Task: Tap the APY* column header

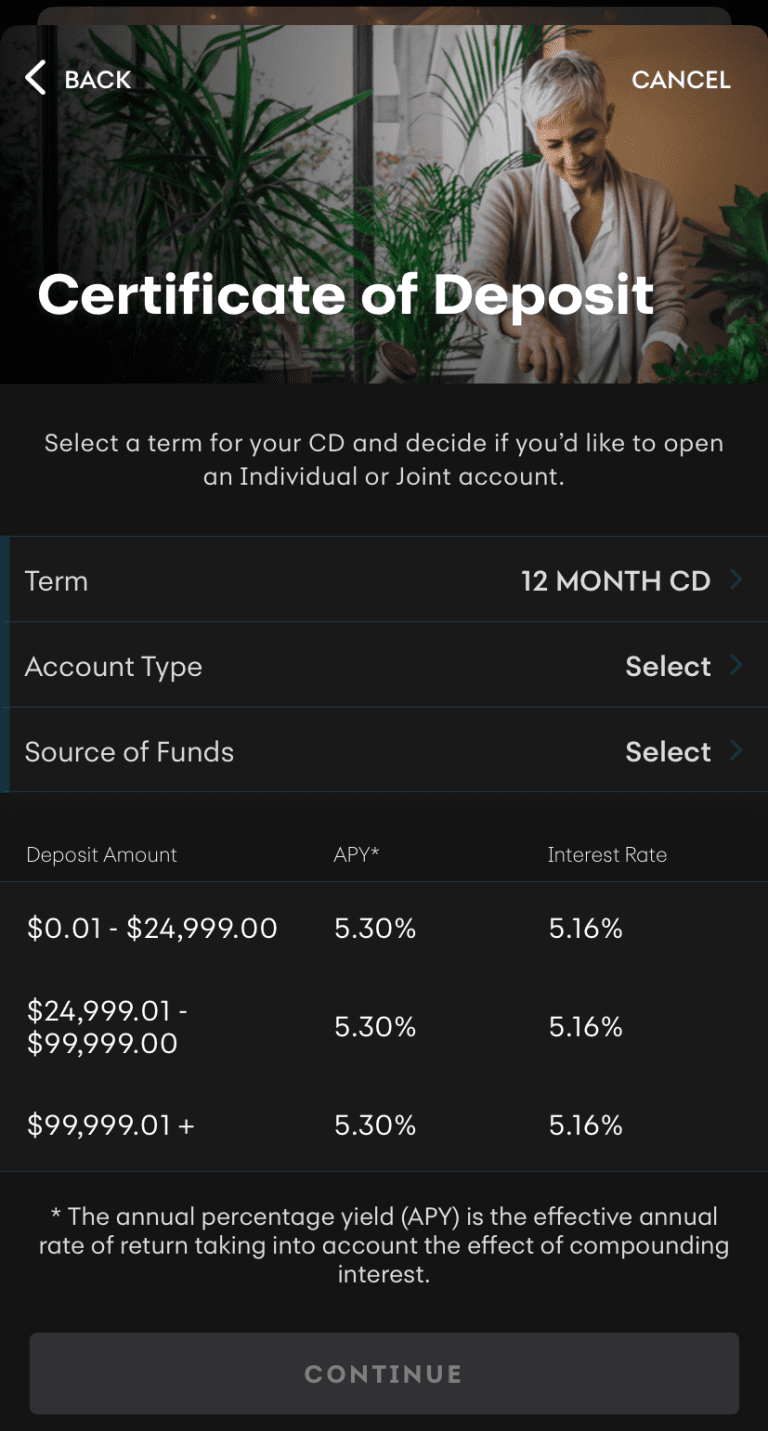Action: click(x=356, y=855)
